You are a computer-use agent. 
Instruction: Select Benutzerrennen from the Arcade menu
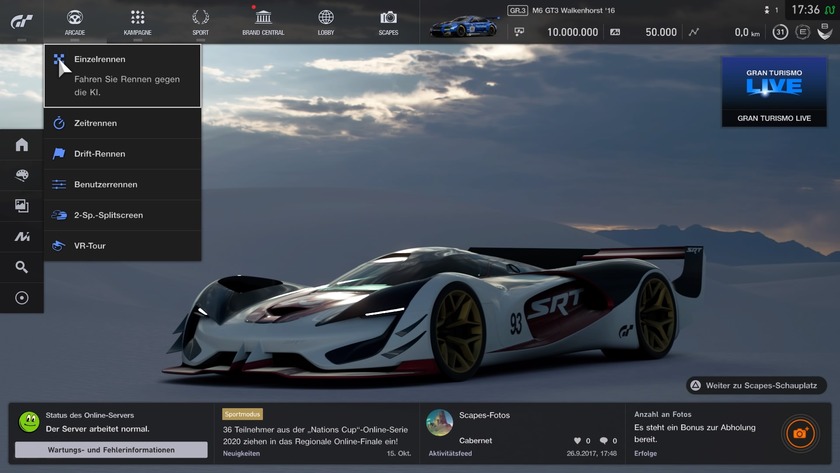(123, 184)
